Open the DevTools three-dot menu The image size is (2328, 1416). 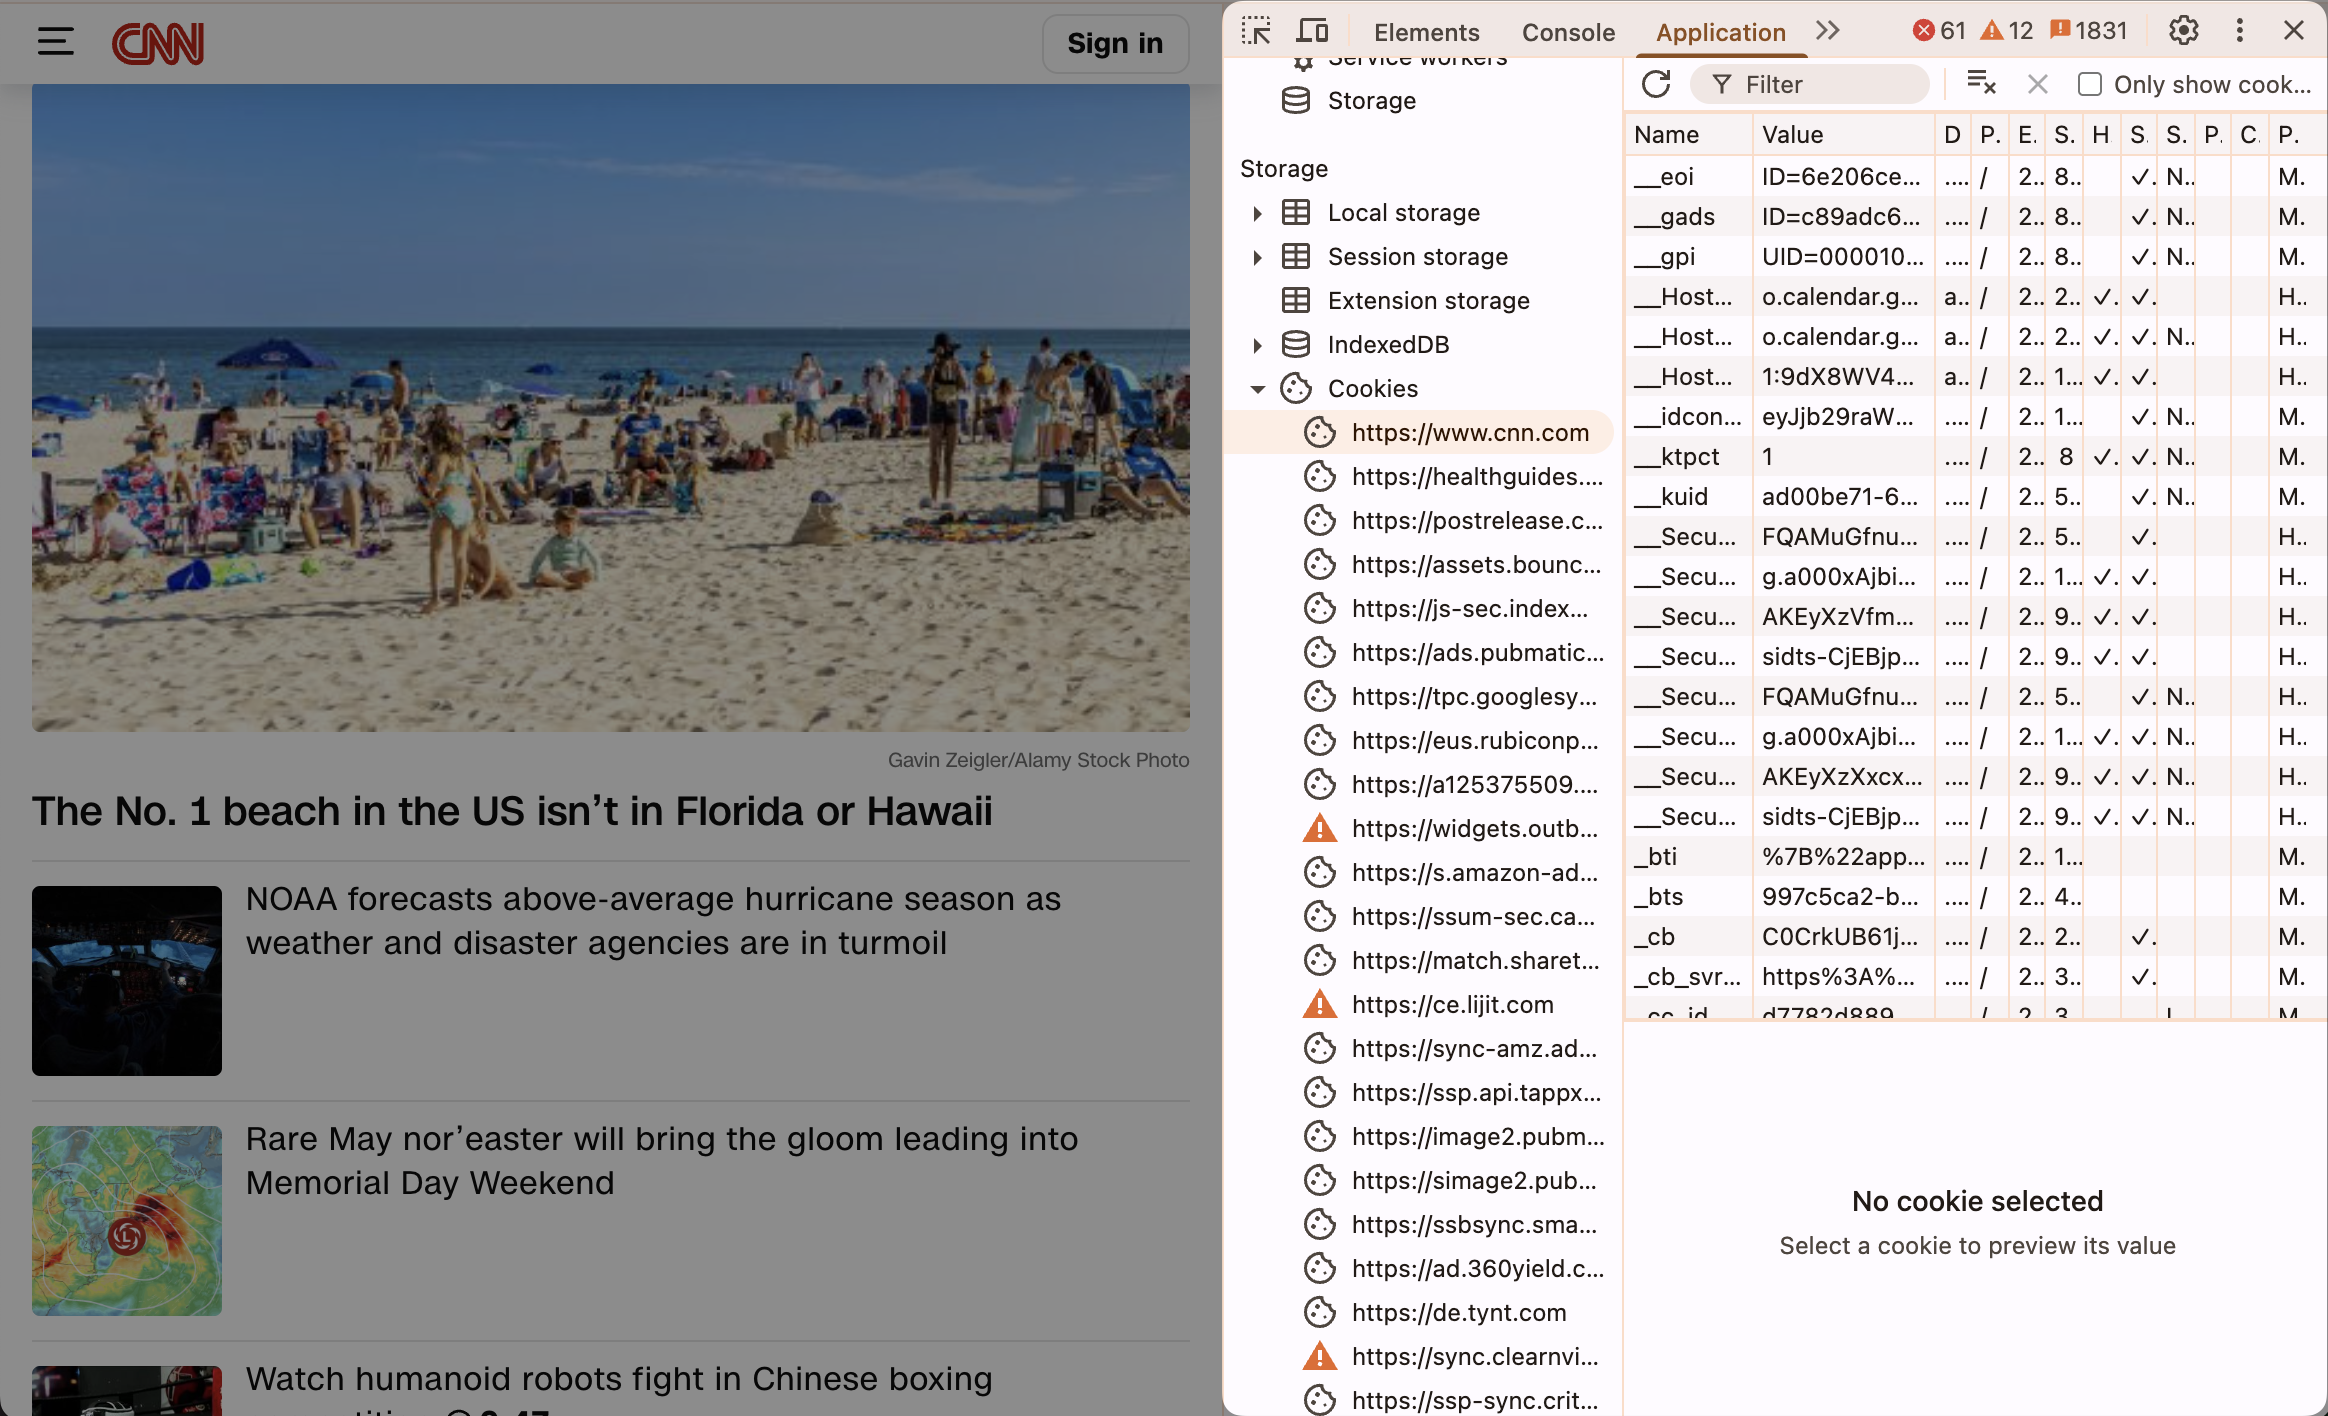(x=2240, y=31)
